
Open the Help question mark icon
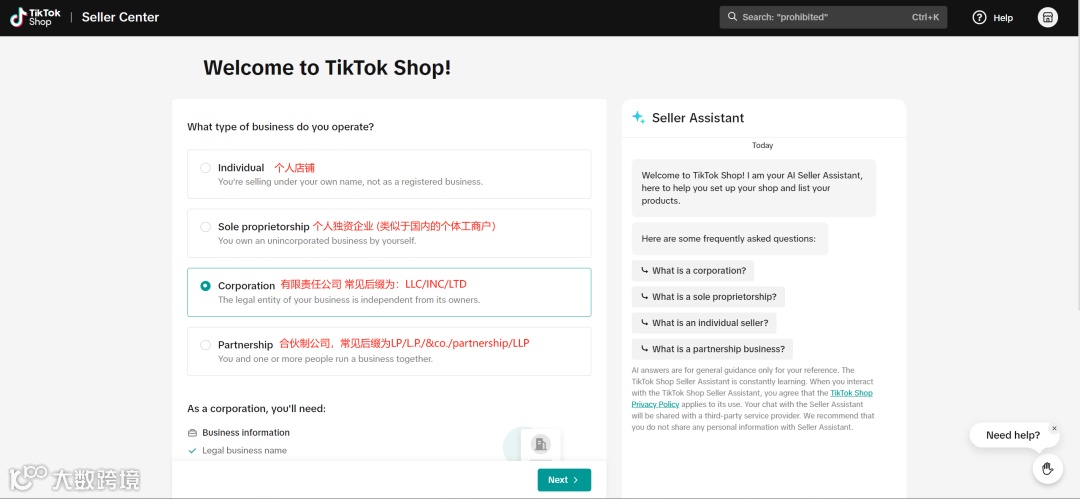[x=979, y=17]
